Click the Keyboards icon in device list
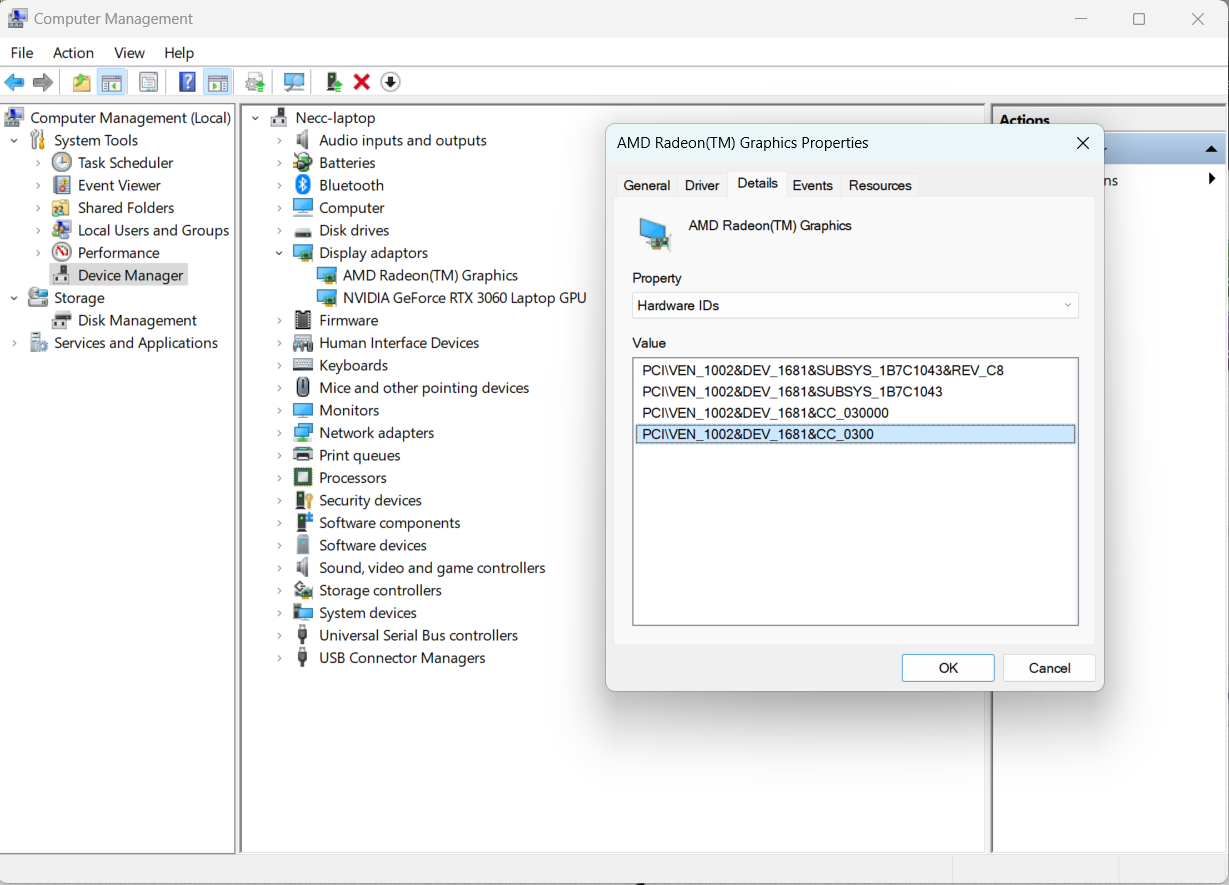Image resolution: width=1229 pixels, height=885 pixels. click(303, 365)
